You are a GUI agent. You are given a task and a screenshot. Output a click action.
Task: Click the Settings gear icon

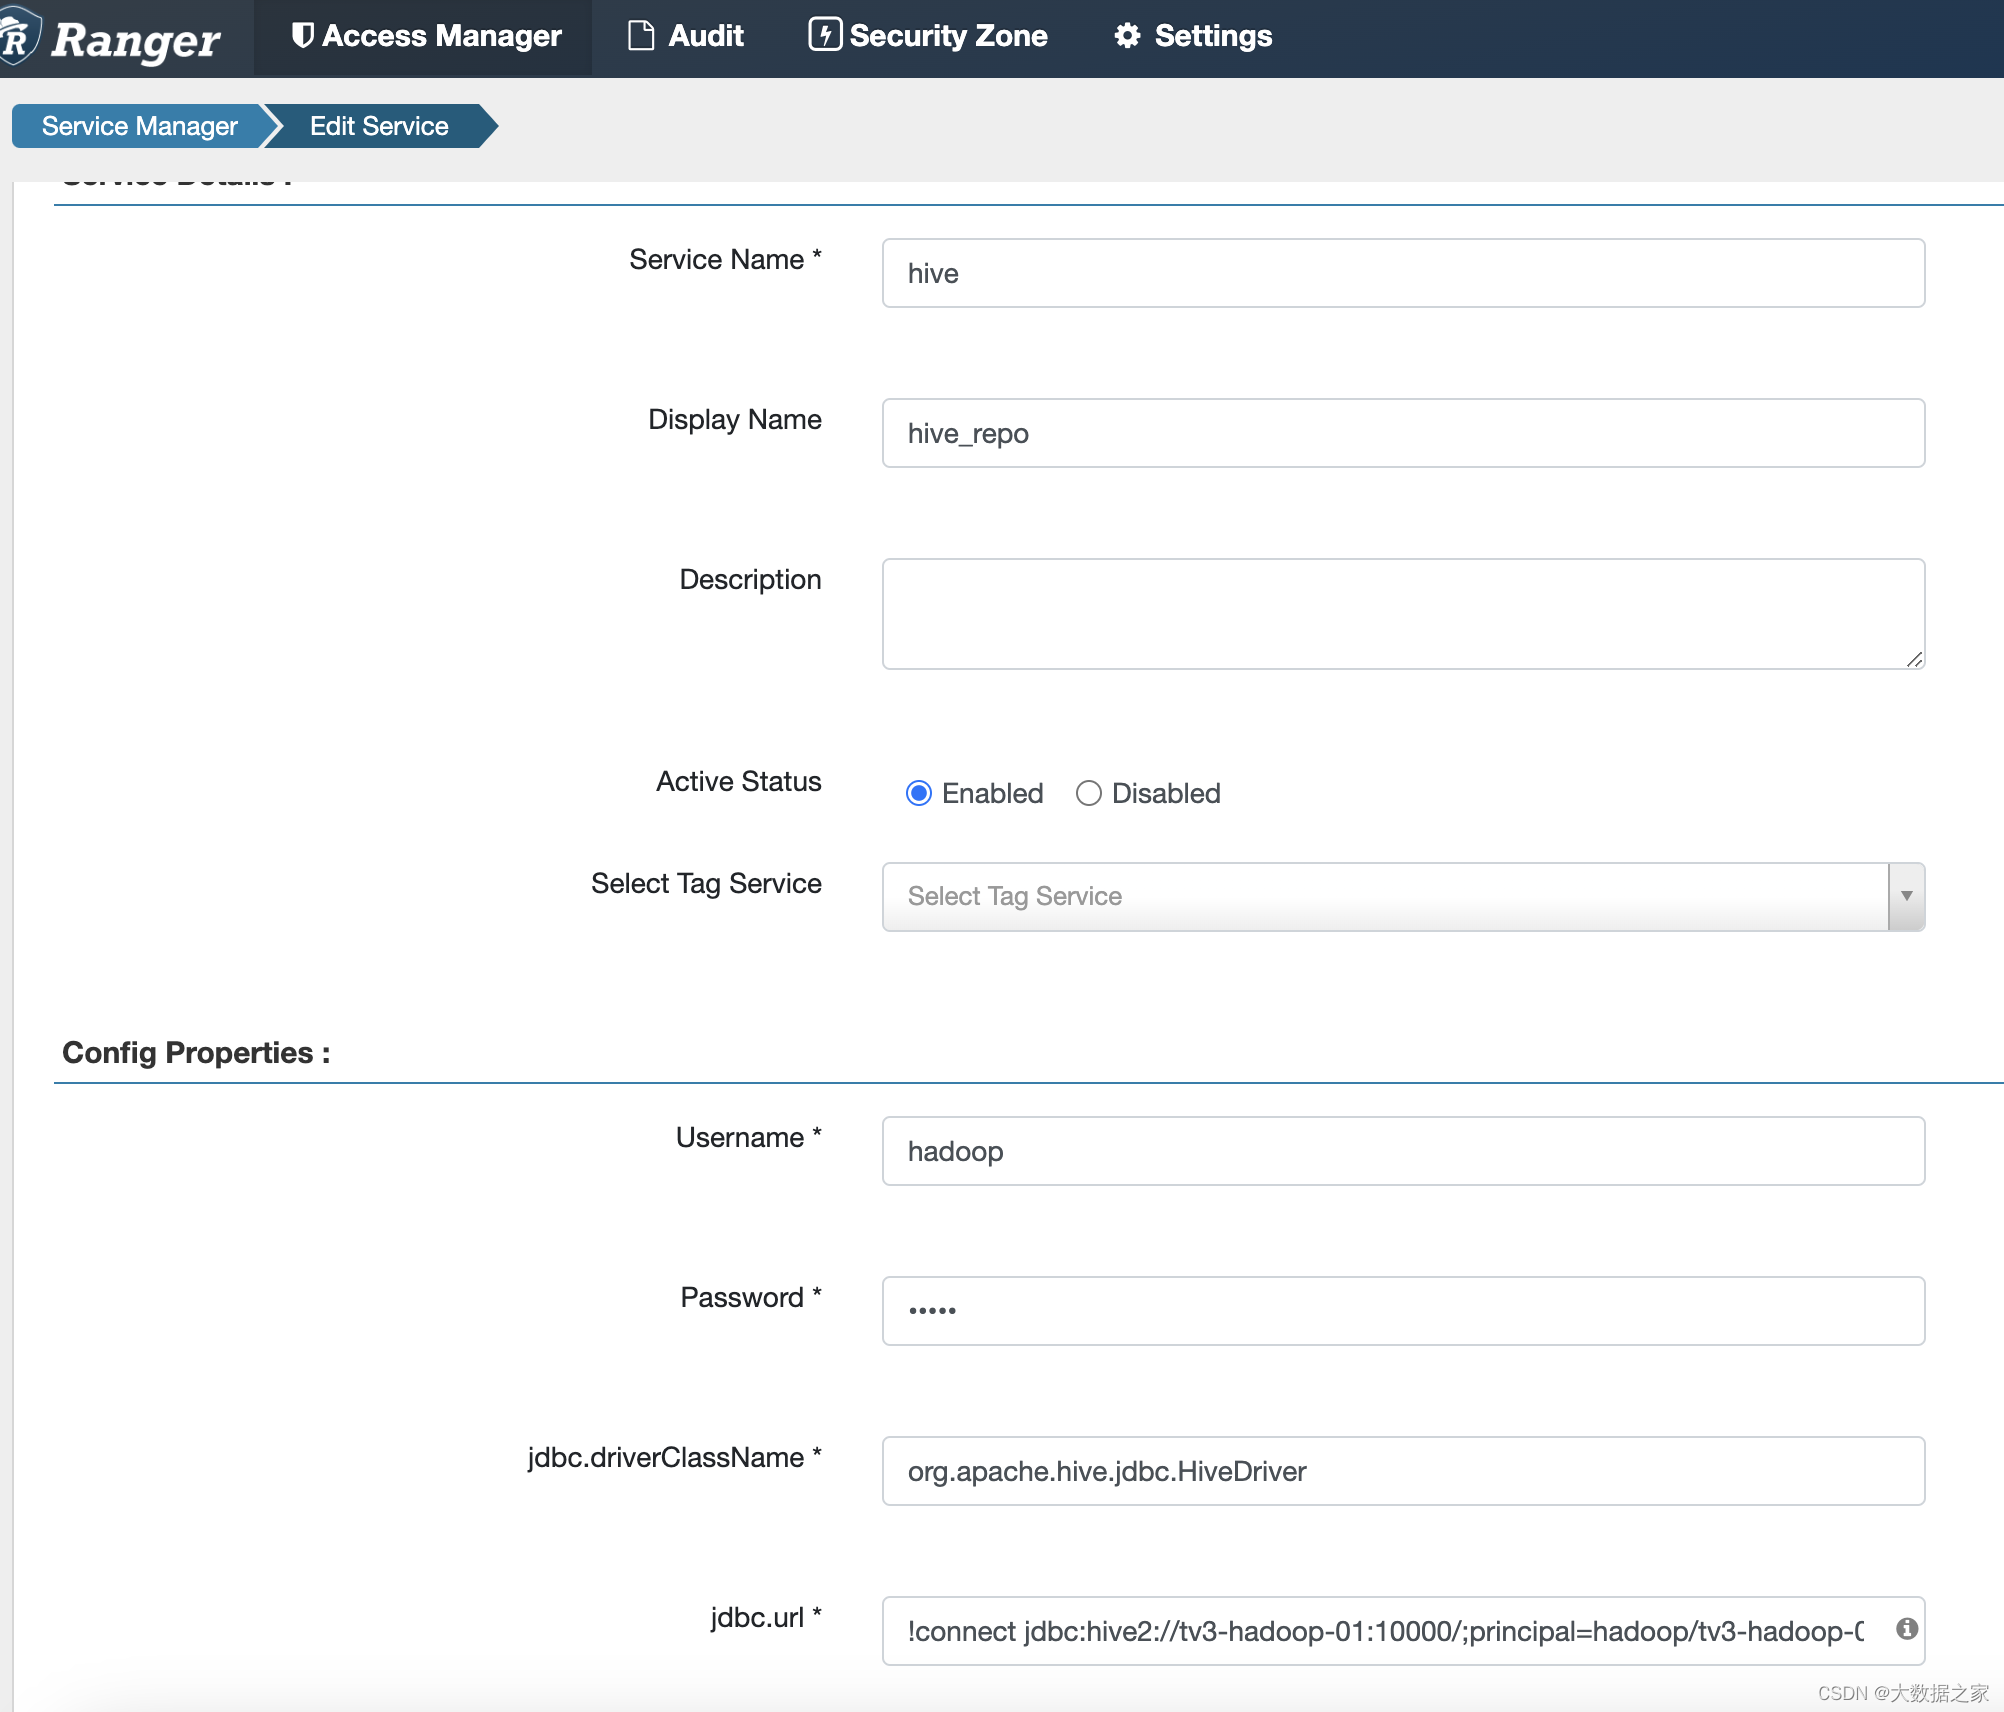(1128, 37)
